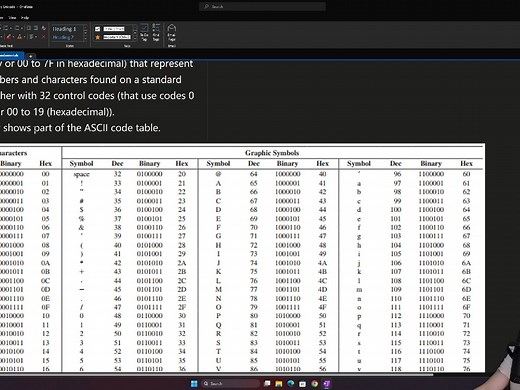Expand the Tags gallery list
520x390 pixels.
pyautogui.click(x=135, y=39)
